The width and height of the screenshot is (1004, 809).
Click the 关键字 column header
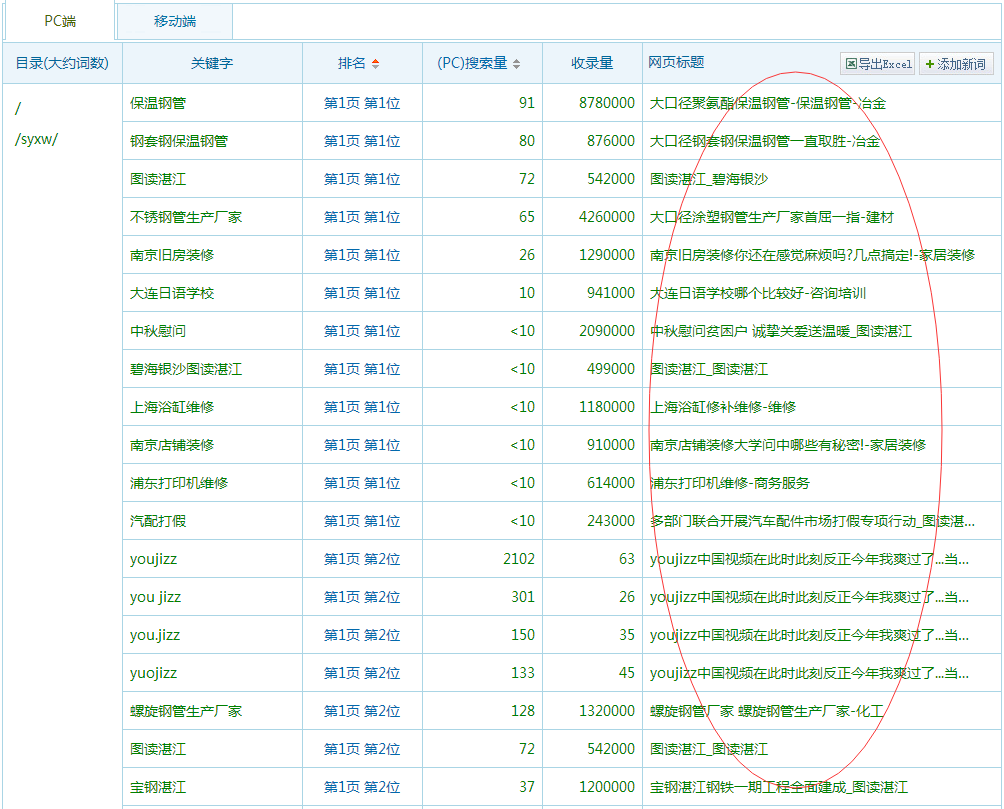click(x=212, y=63)
